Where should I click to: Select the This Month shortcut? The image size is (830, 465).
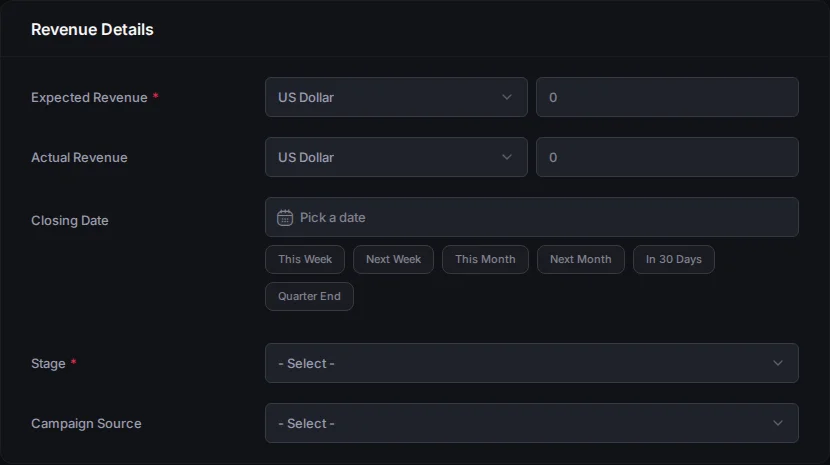(485, 260)
